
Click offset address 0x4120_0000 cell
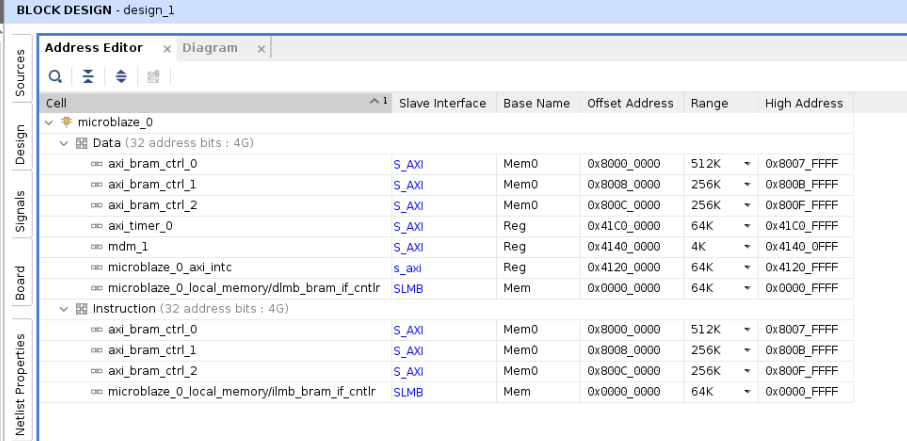[624, 267]
